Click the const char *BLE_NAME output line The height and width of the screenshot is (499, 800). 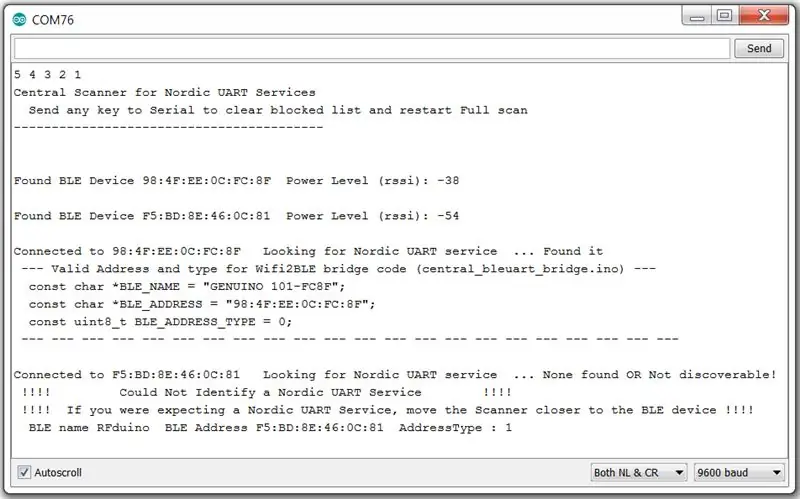[x=187, y=287]
